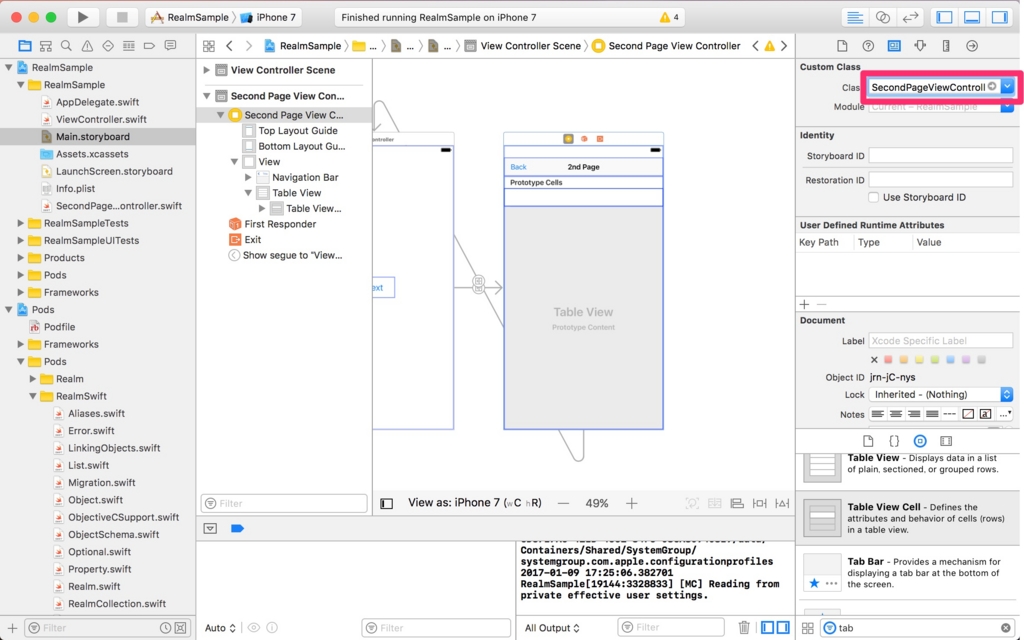Open the Project navigator folder icon
Viewport: 1024px width, 640px height.
tap(25, 46)
